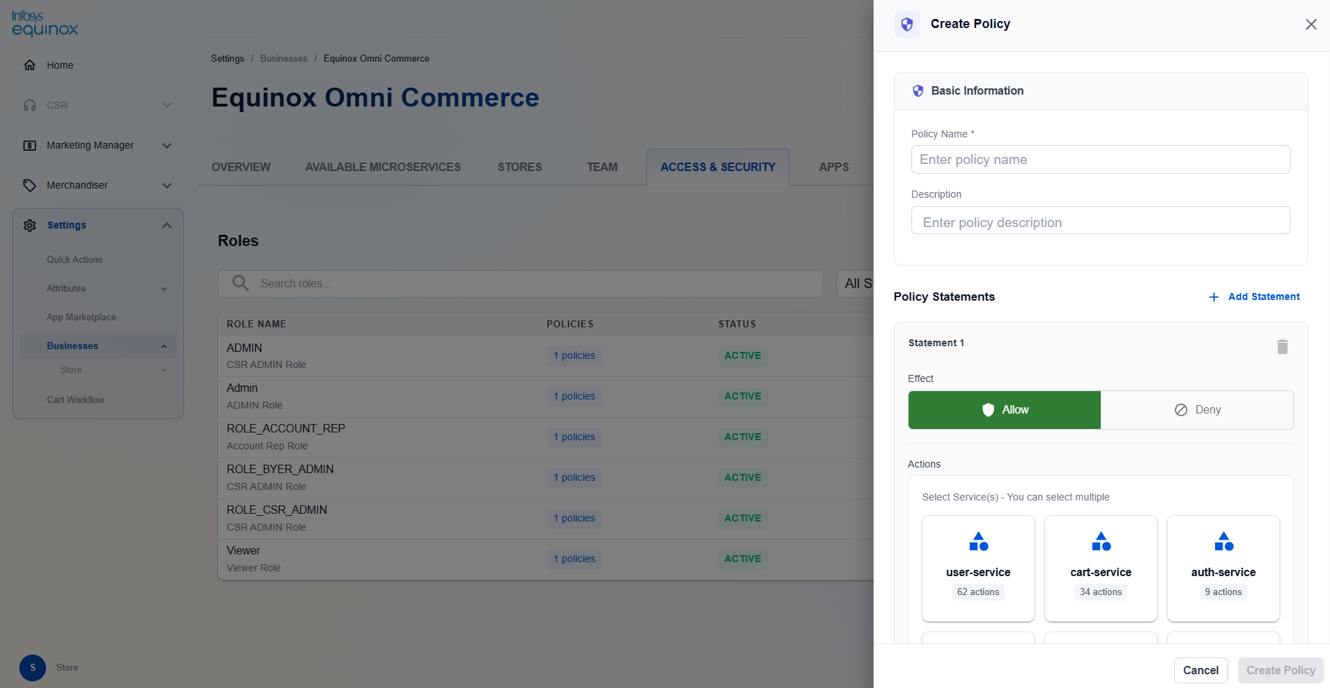Click the ADMIN CSR ADMIN Role row
The width and height of the screenshot is (1330, 688).
click(x=546, y=356)
